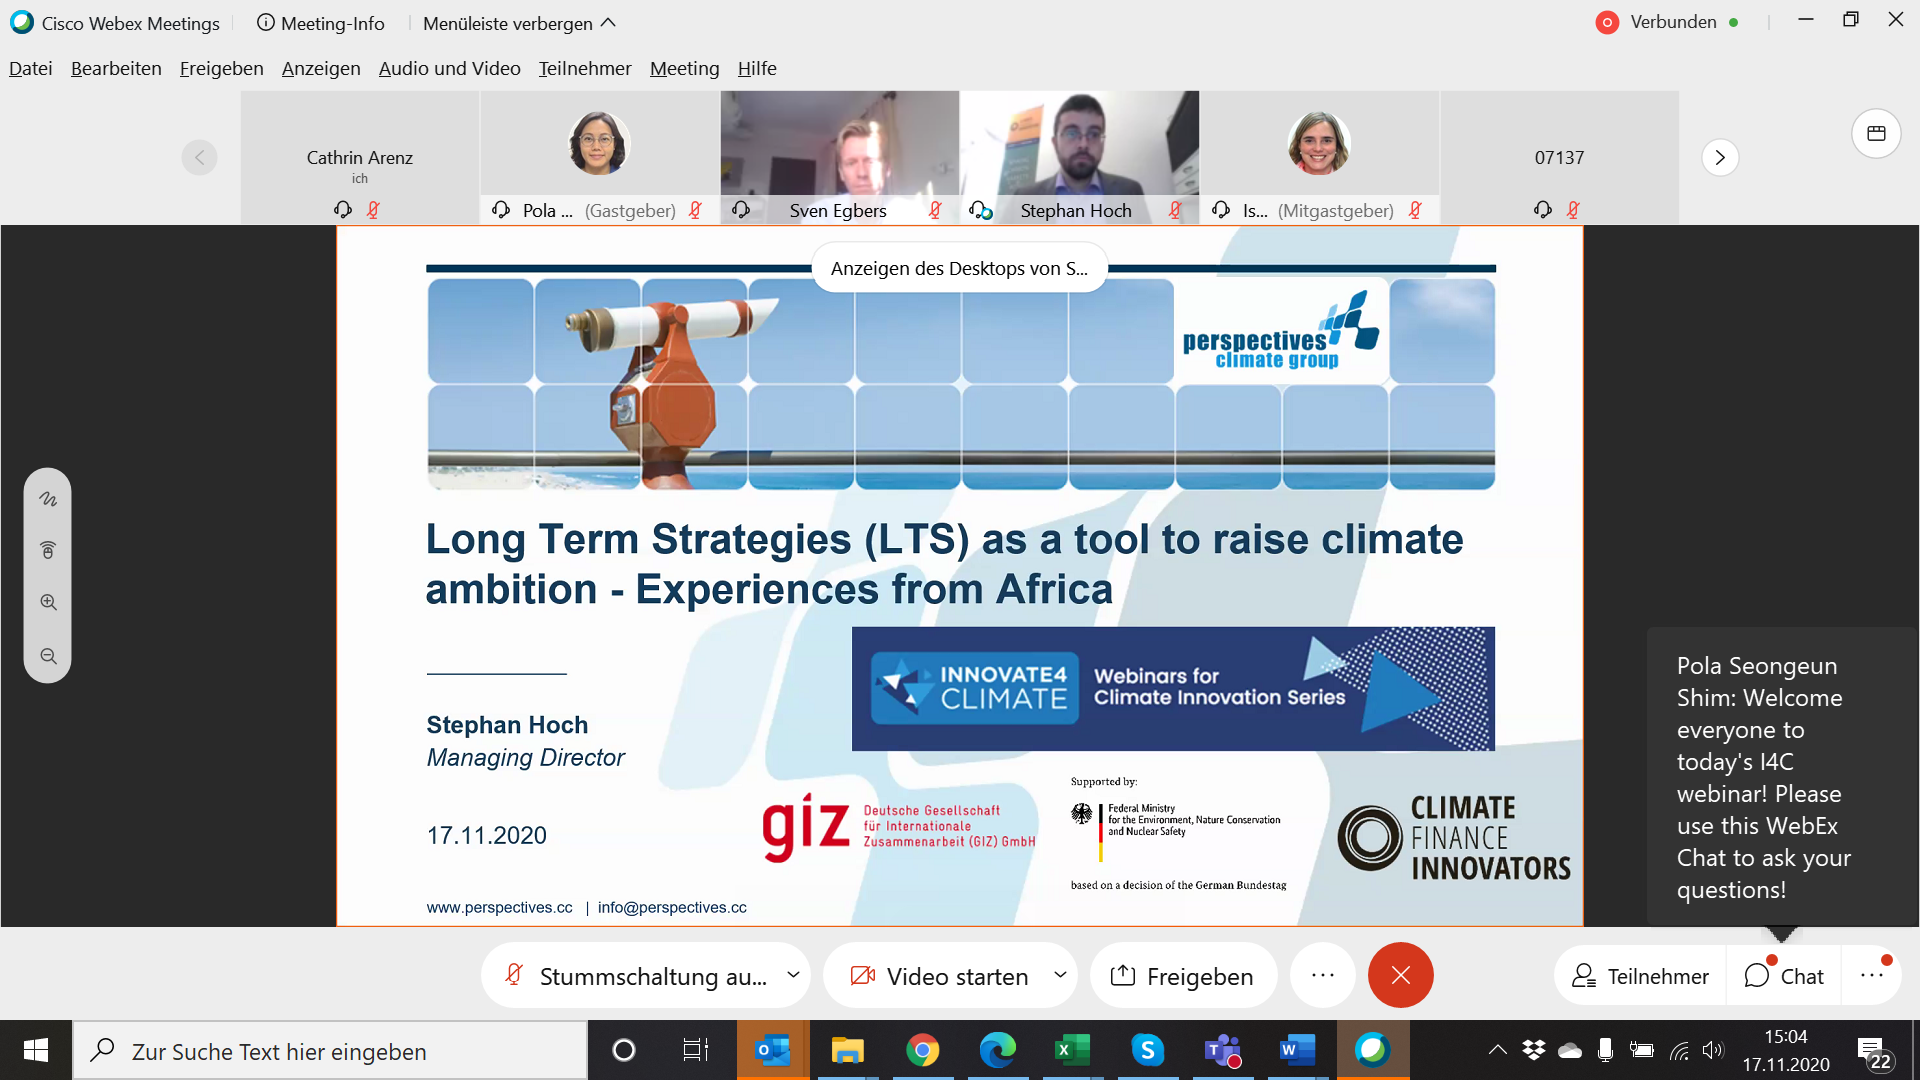Open Meeting-Info at the top

(x=321, y=23)
